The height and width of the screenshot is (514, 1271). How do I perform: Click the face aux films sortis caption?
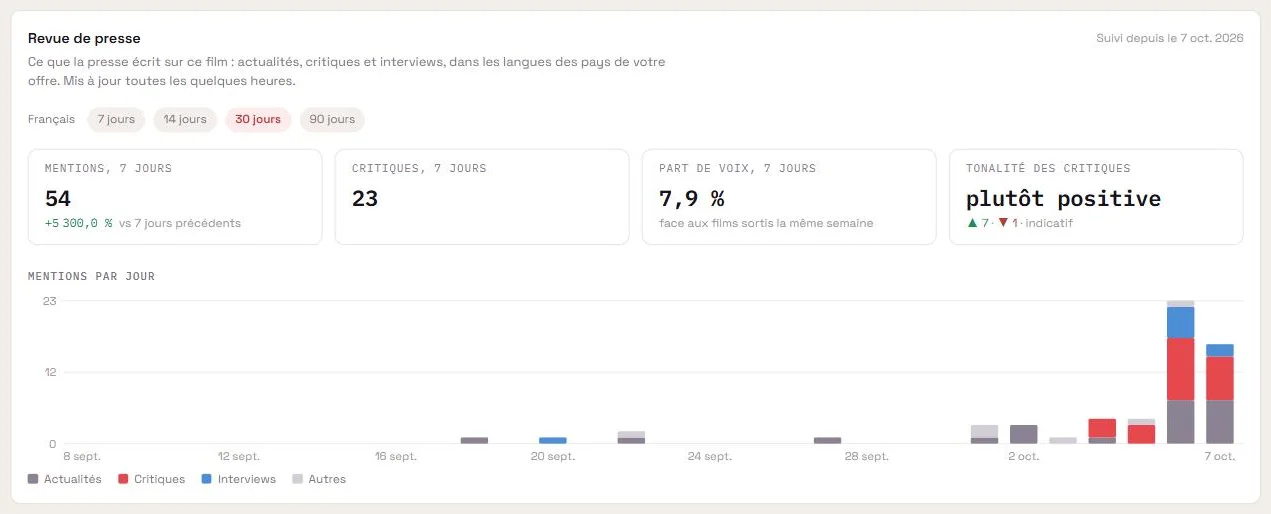click(x=766, y=223)
